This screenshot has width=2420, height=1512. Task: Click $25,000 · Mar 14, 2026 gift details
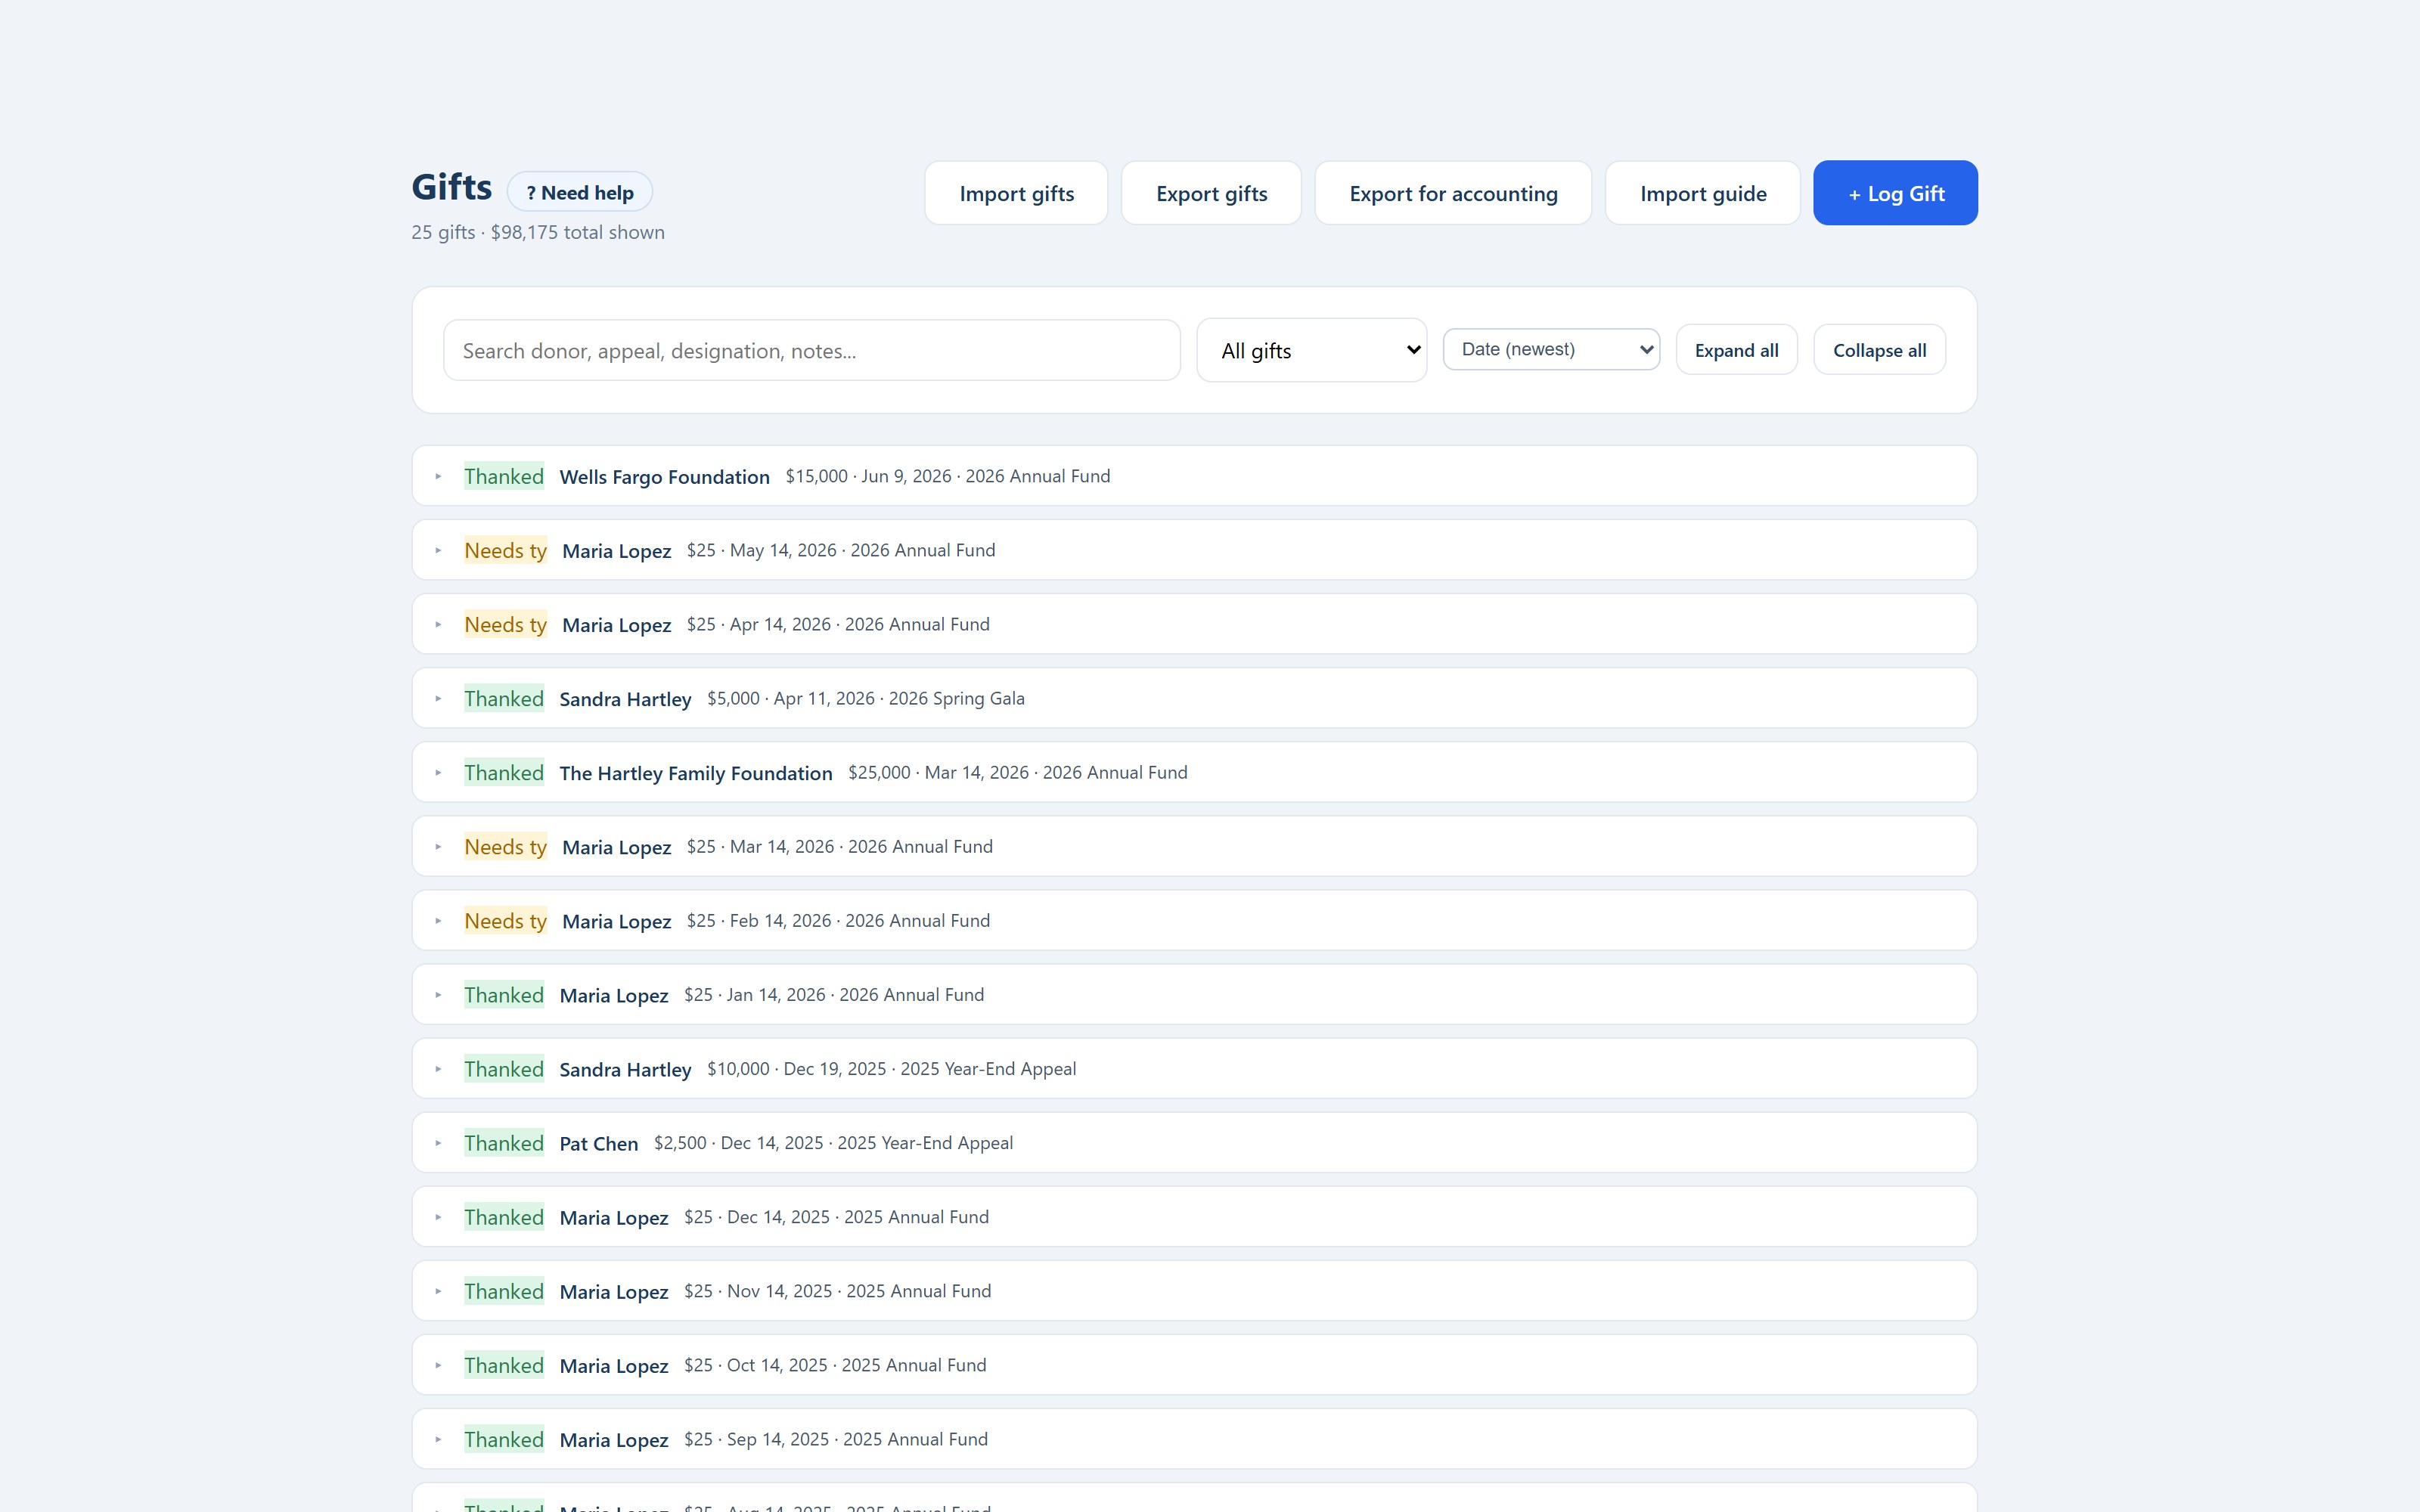click(x=1017, y=772)
